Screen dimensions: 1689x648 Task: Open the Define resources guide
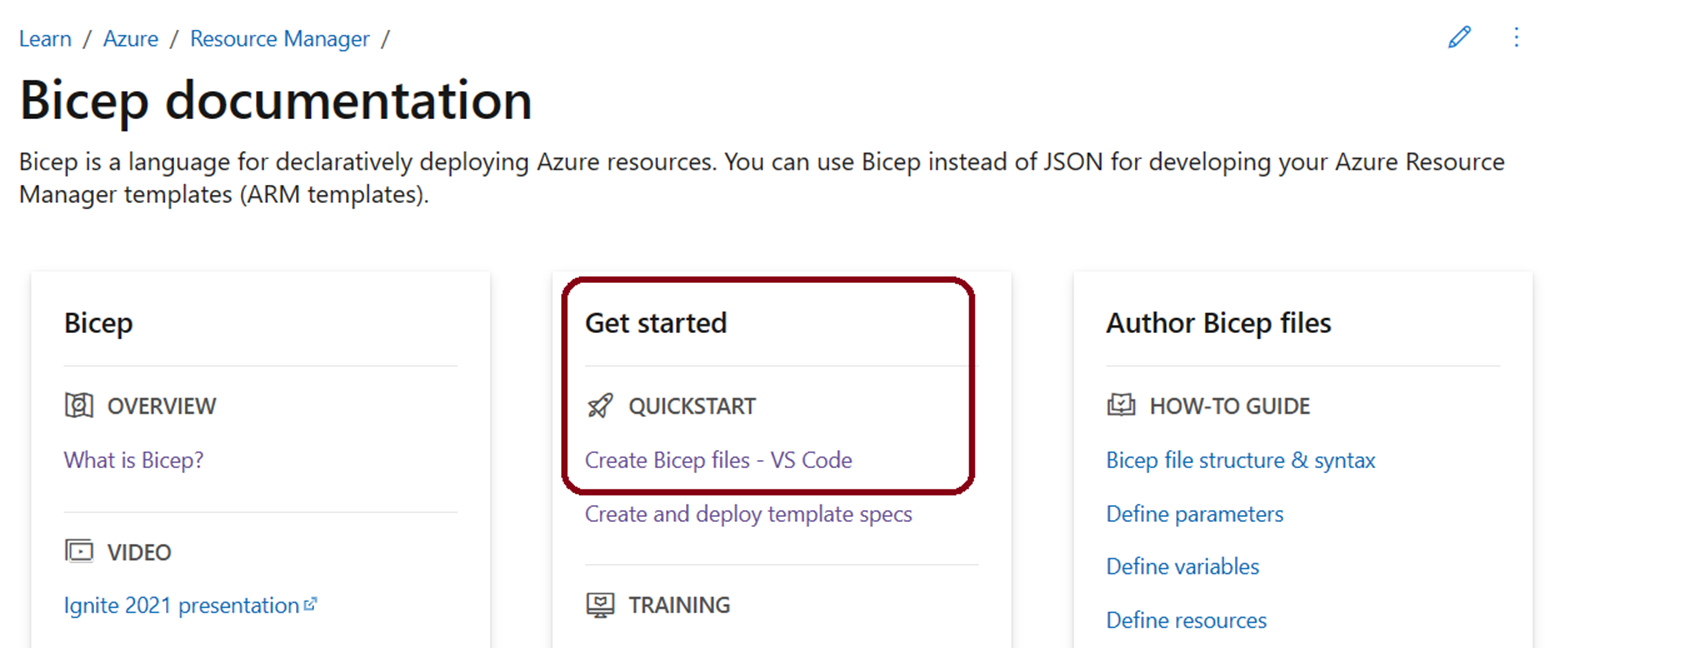coord(1185,620)
